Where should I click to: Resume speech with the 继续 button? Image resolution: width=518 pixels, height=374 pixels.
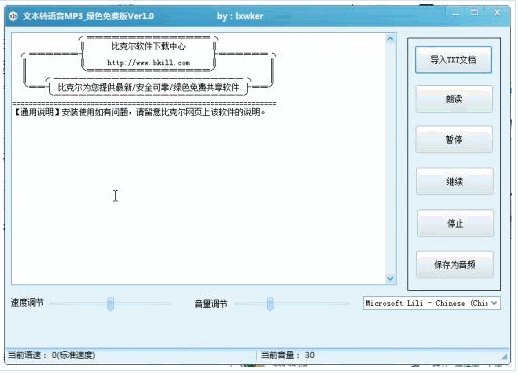tap(455, 181)
